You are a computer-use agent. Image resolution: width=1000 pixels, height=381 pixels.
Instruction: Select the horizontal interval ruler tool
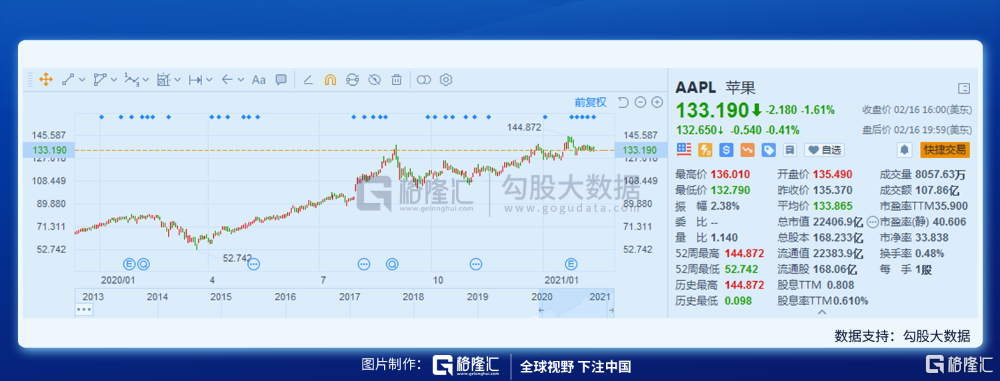[x=196, y=80]
